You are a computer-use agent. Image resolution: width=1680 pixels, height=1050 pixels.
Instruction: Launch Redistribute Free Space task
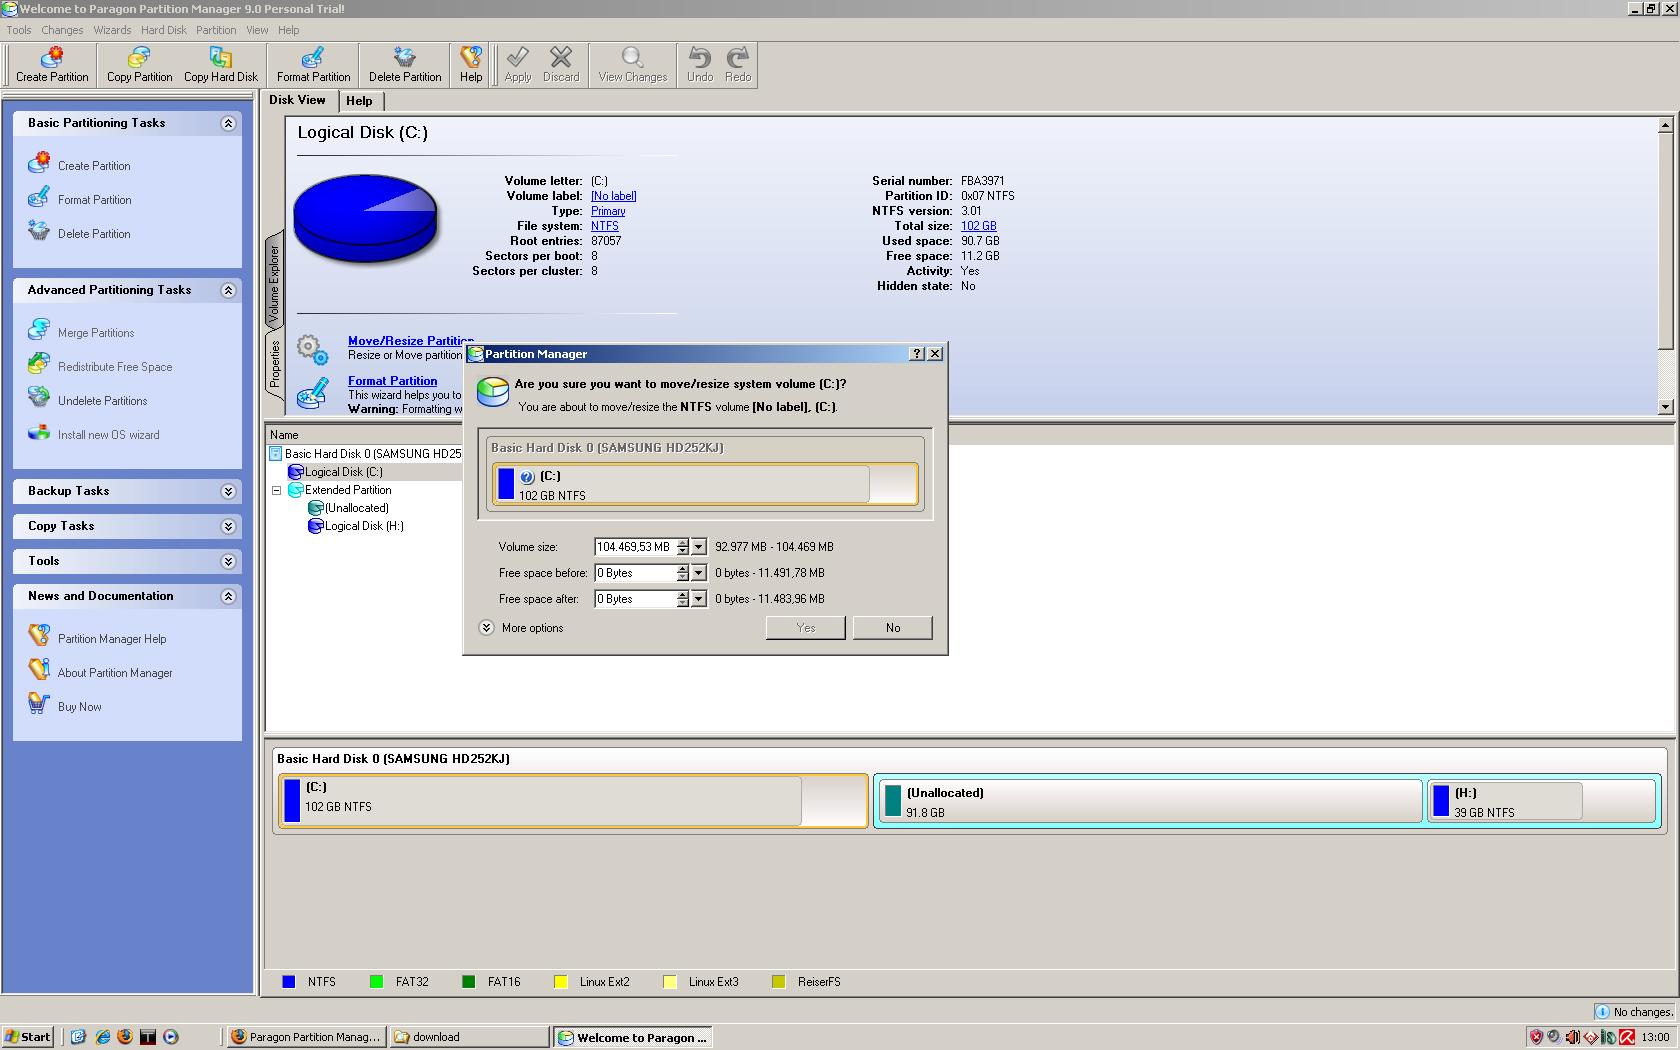coord(100,365)
